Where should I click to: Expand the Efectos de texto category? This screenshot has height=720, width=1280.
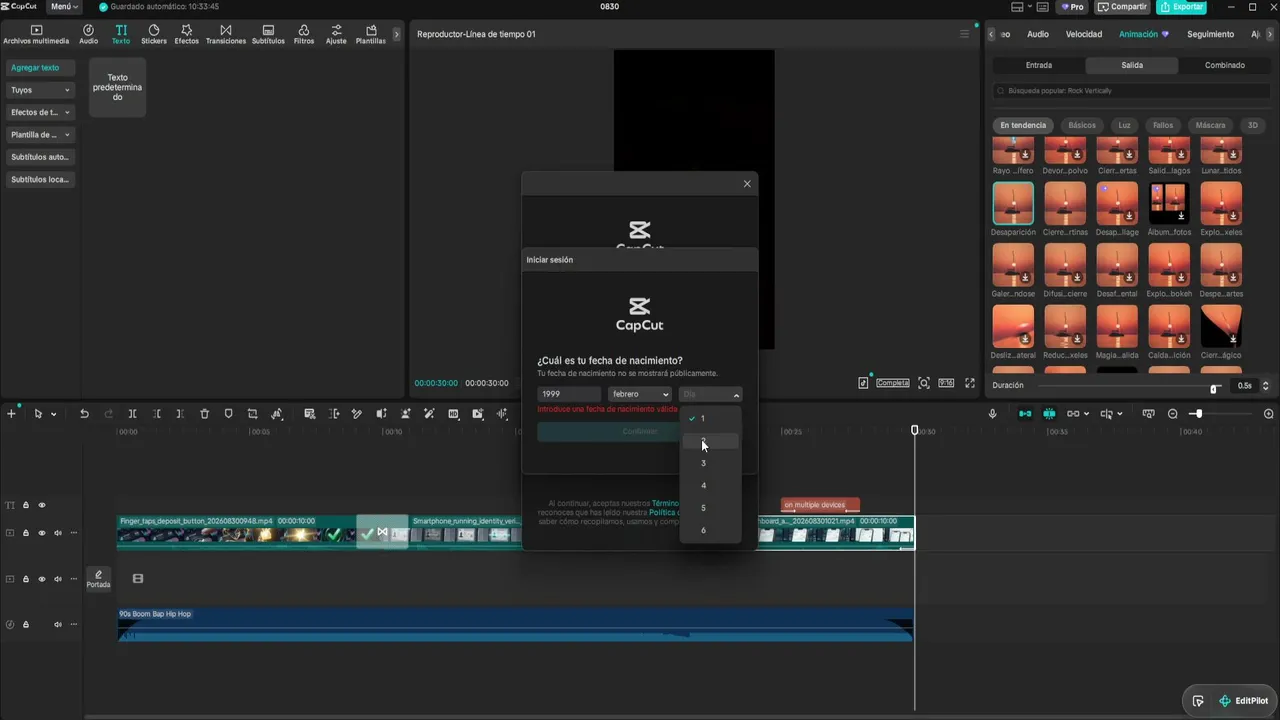click(40, 112)
